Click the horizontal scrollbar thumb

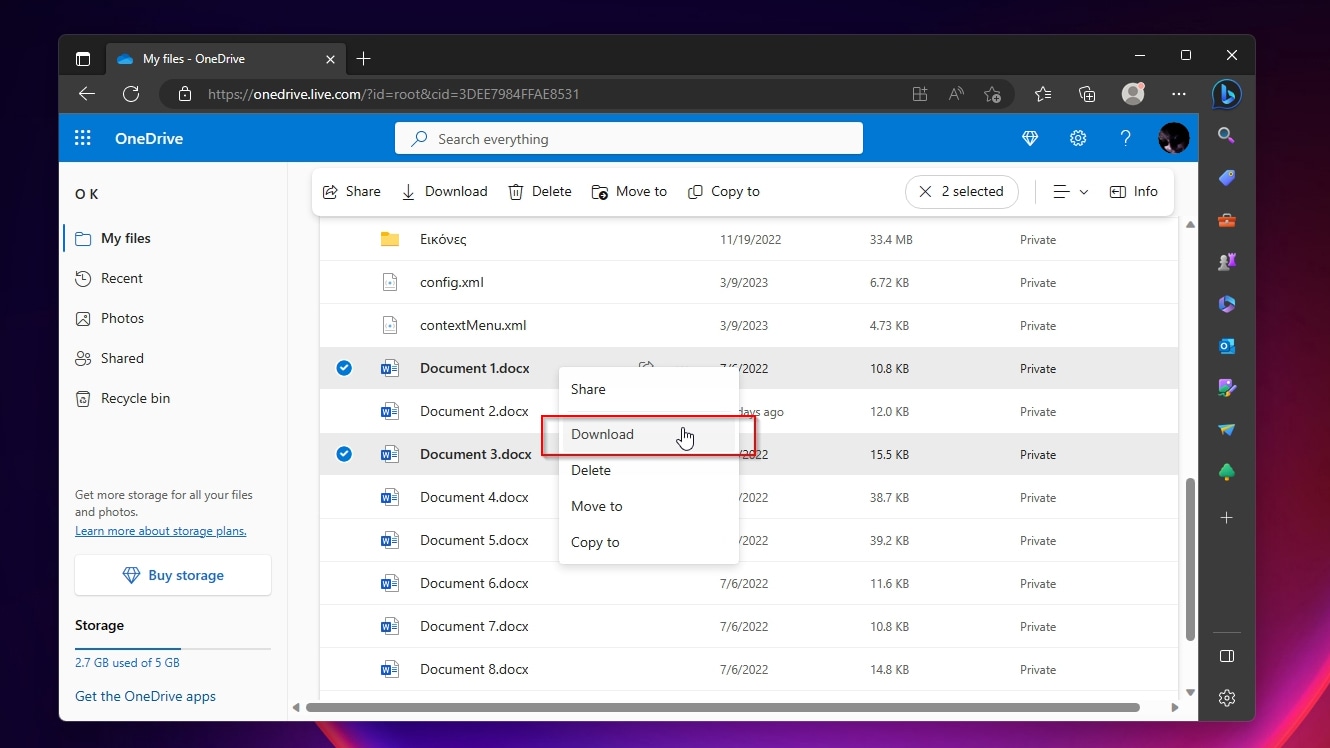[x=723, y=707]
